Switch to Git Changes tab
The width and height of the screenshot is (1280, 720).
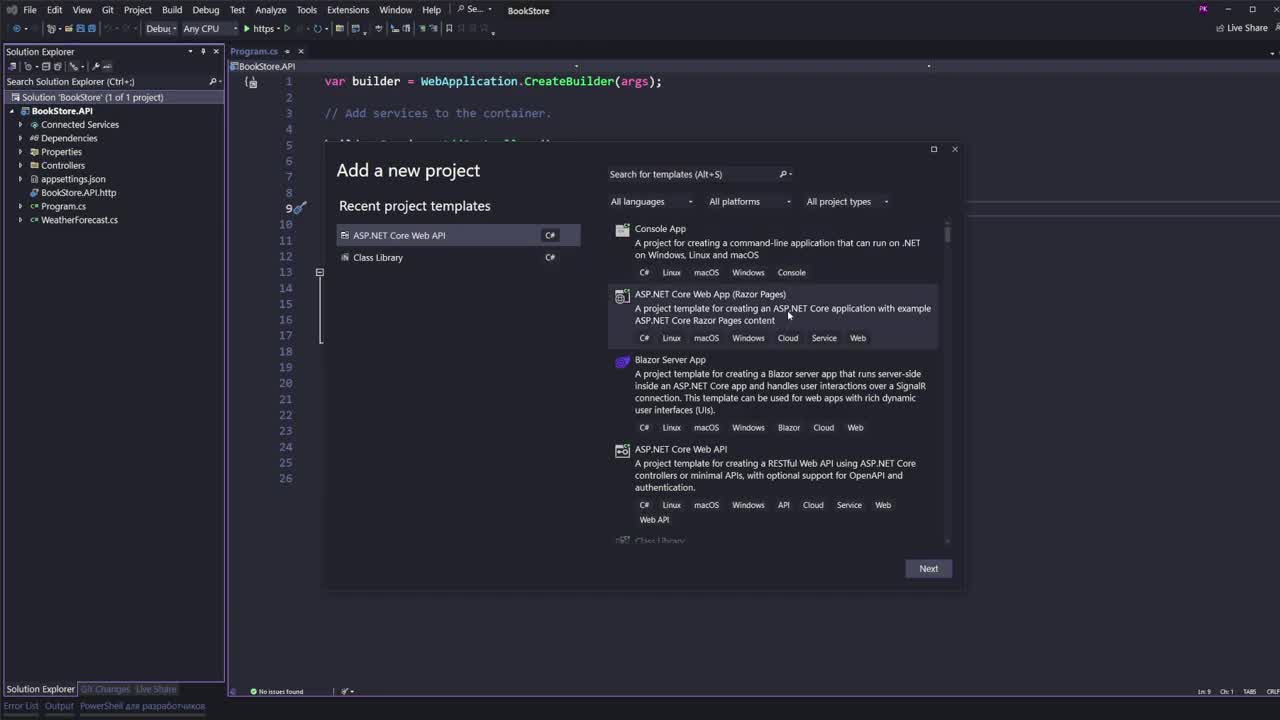pos(105,689)
